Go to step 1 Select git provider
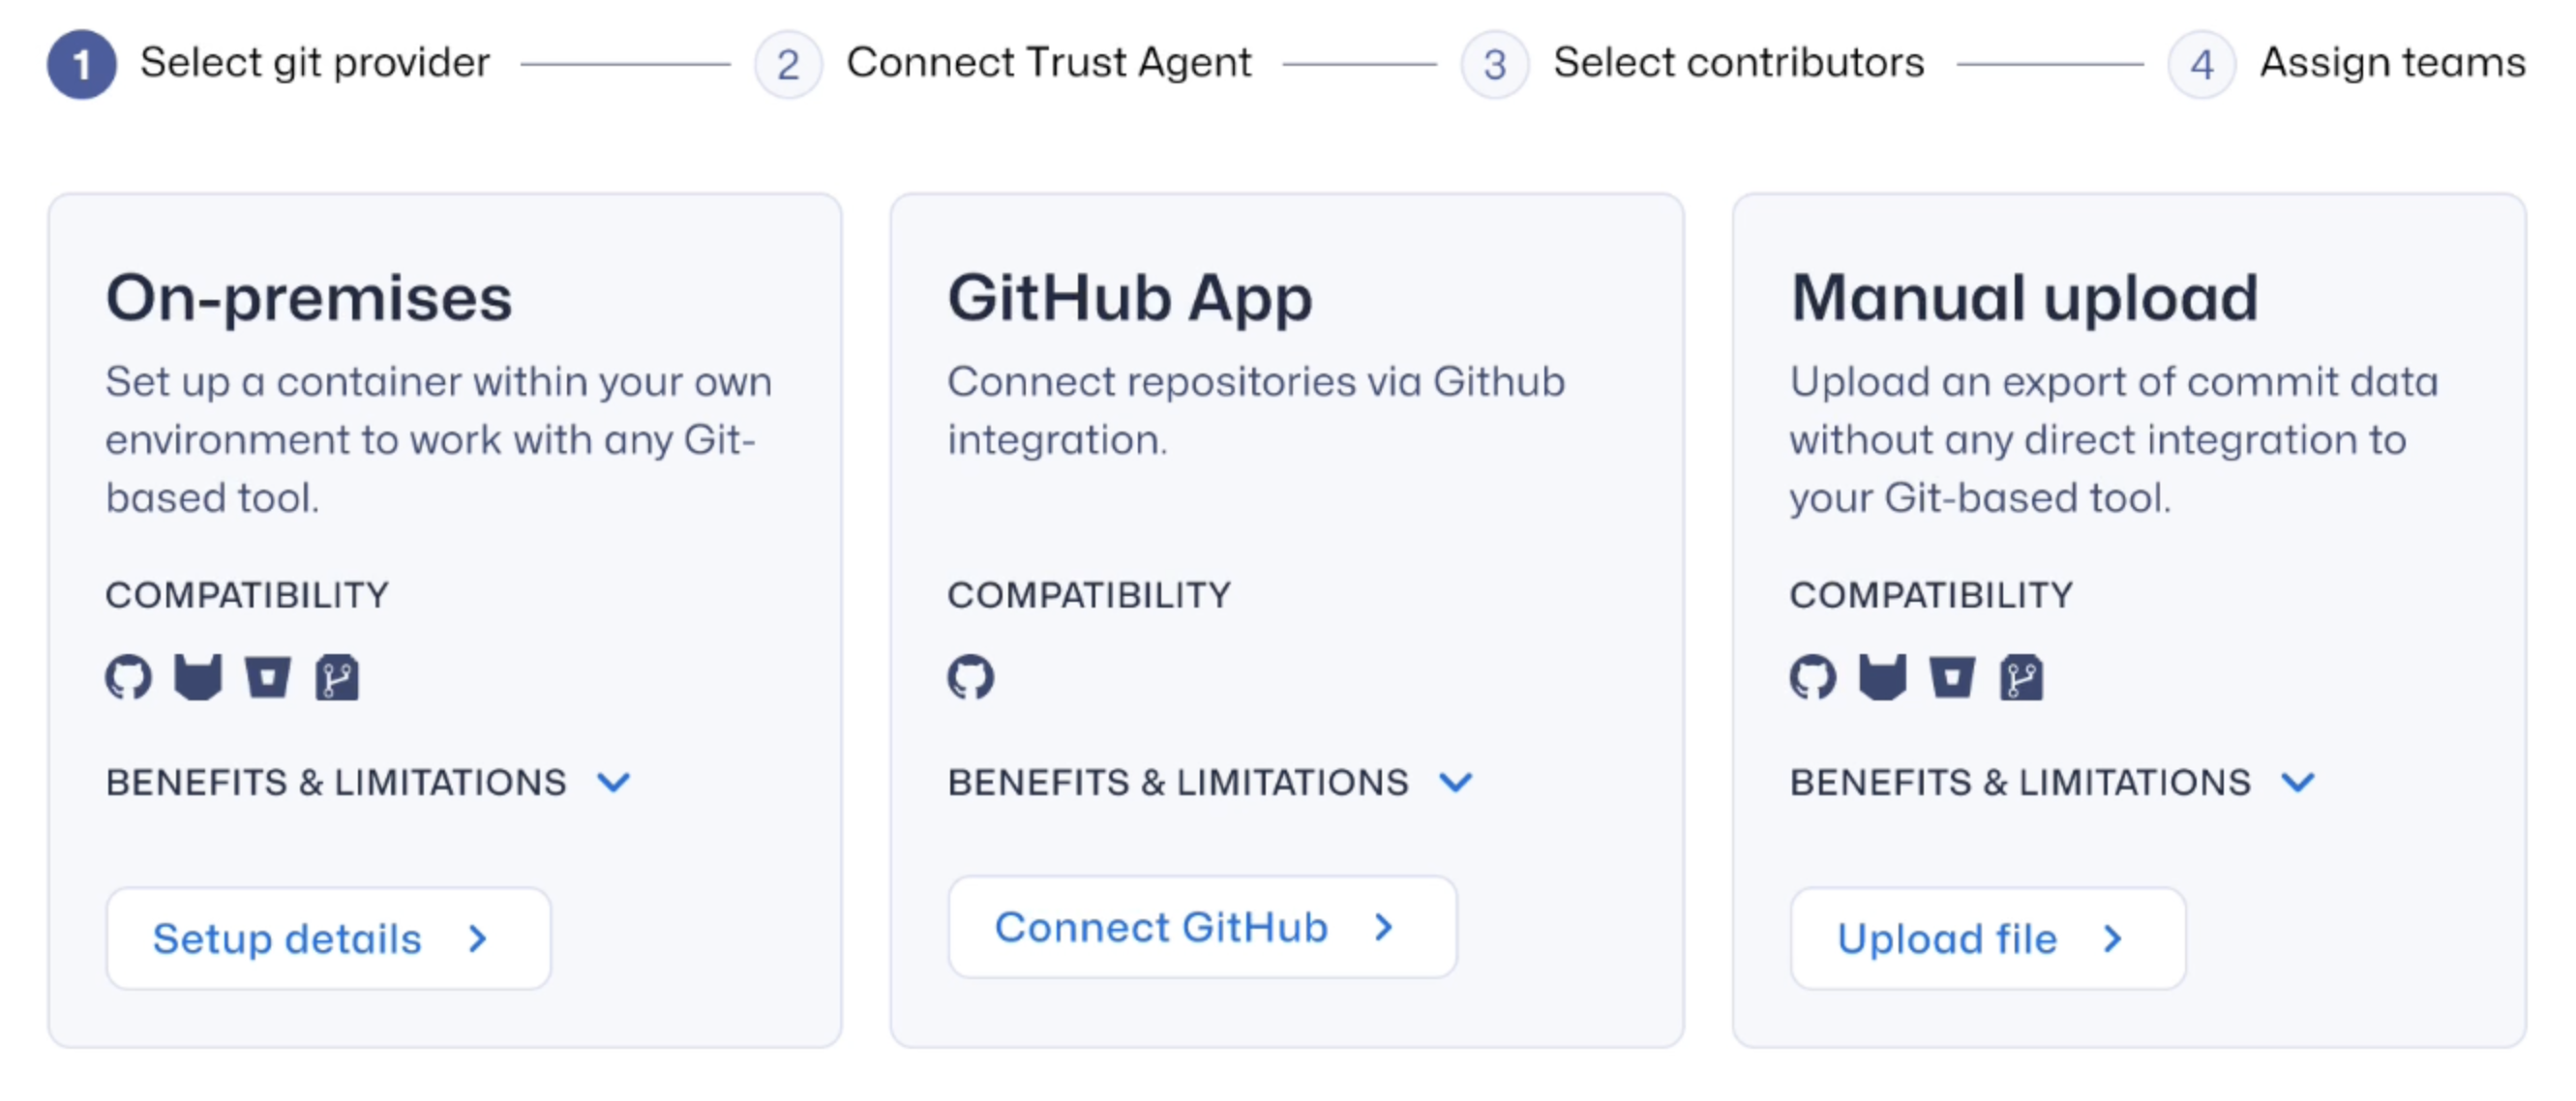The height and width of the screenshot is (1101, 2576). tap(82, 65)
